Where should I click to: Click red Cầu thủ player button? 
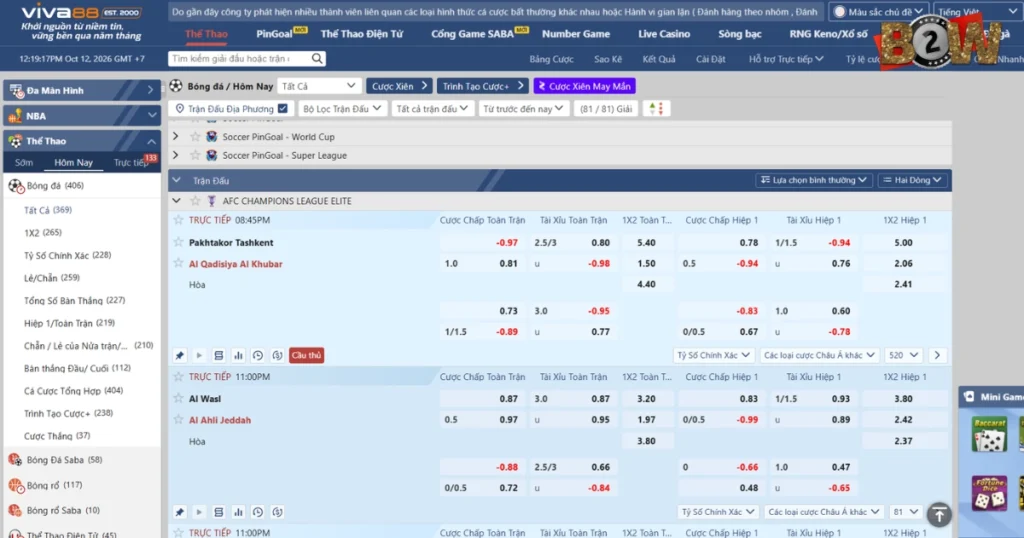point(306,355)
